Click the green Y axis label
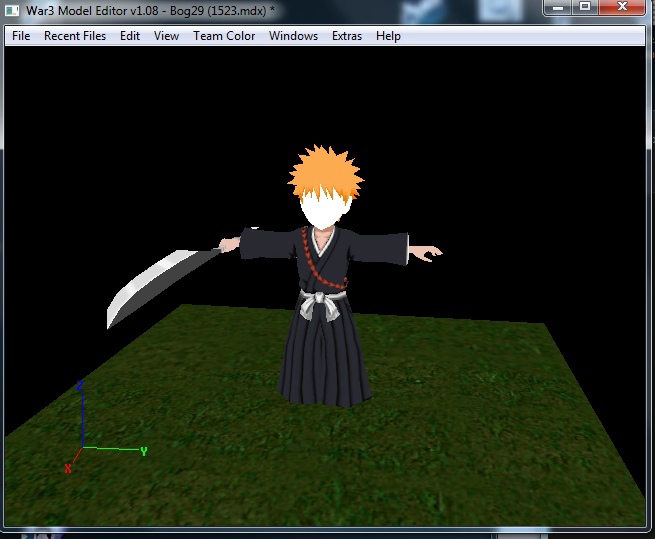 click(x=144, y=451)
